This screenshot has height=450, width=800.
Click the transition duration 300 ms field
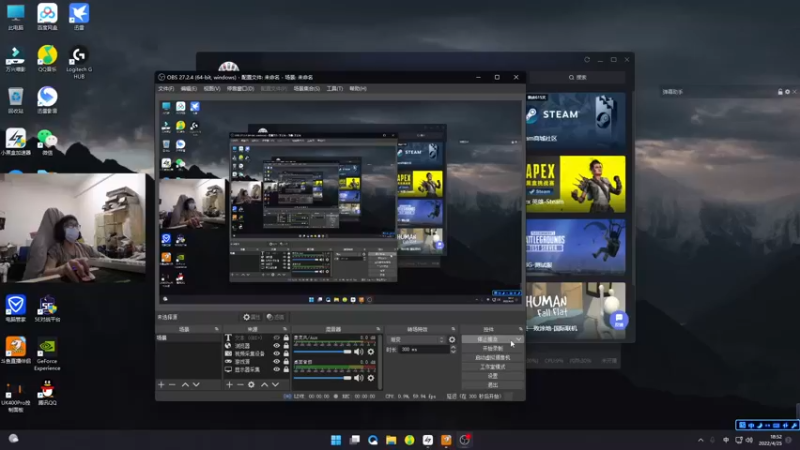coord(424,349)
